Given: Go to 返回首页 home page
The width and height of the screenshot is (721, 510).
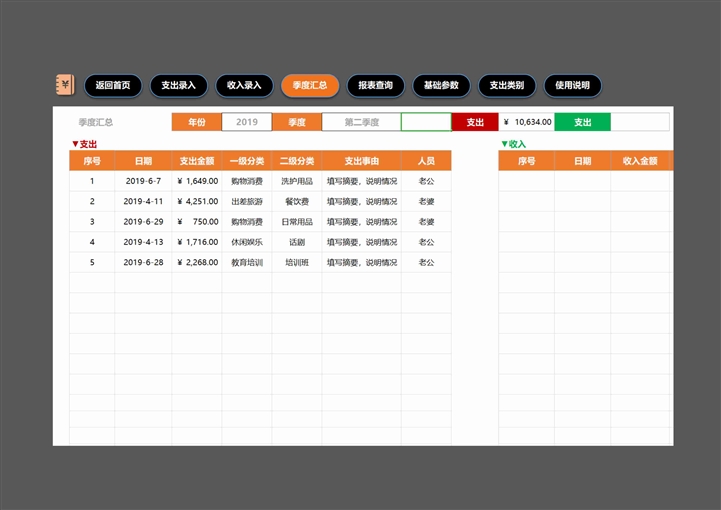Looking at the screenshot, I should [x=113, y=86].
